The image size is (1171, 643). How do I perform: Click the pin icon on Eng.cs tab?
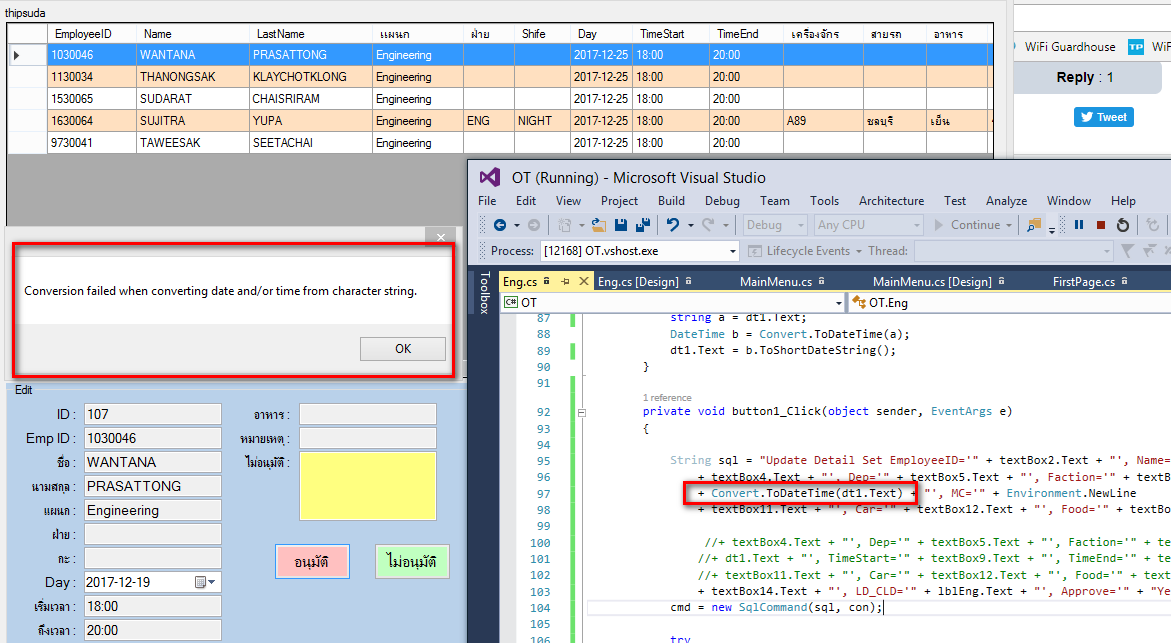click(x=565, y=282)
